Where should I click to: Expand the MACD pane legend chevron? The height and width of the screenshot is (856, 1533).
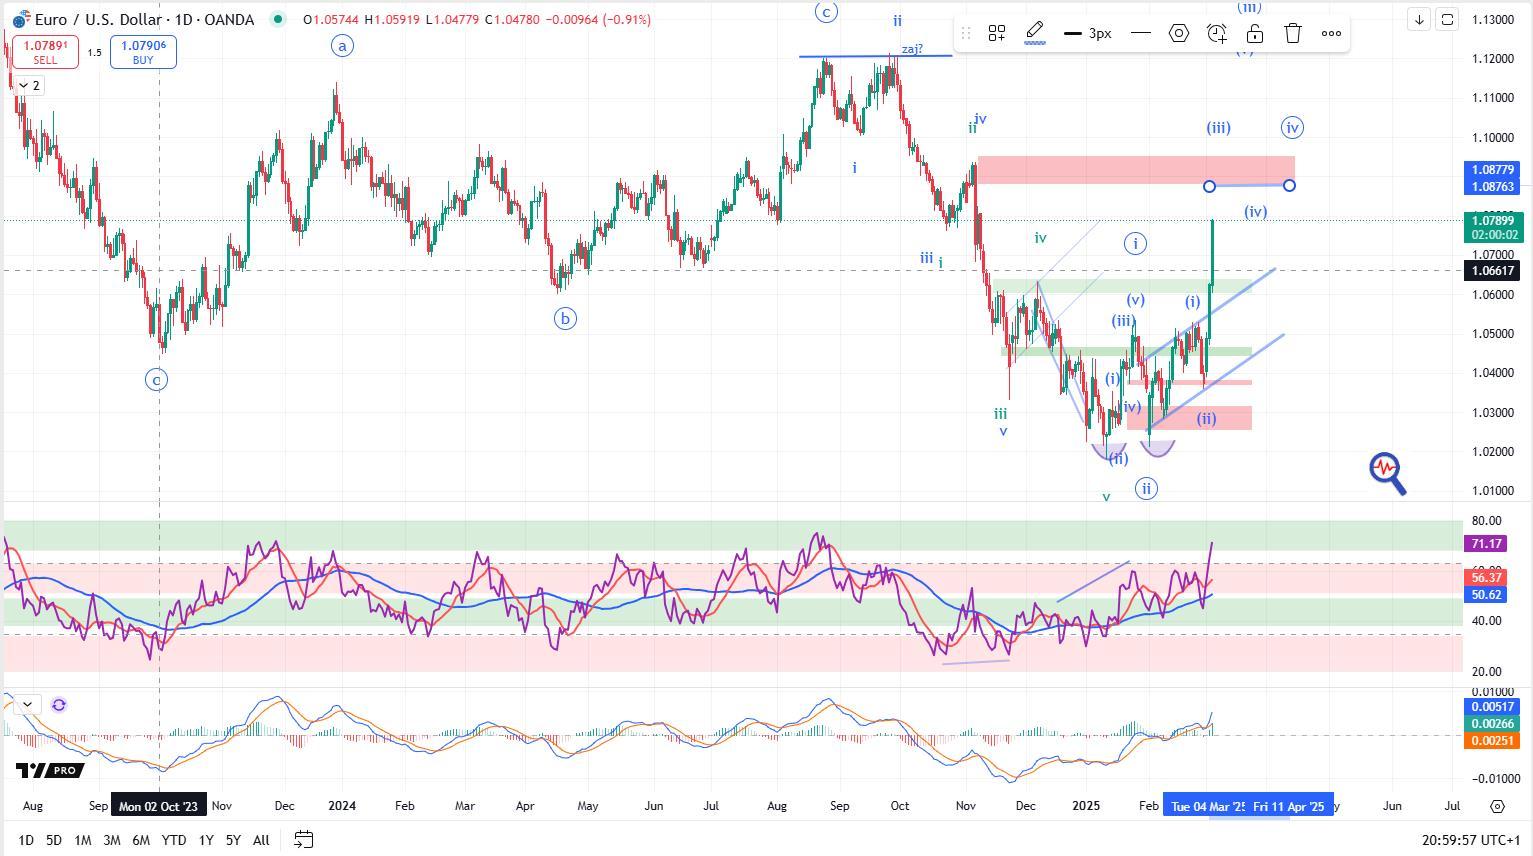(28, 705)
